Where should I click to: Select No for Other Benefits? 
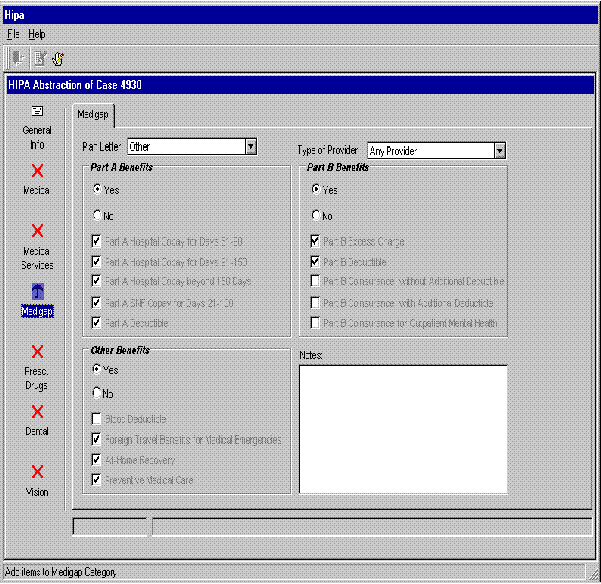pyautogui.click(x=97, y=393)
